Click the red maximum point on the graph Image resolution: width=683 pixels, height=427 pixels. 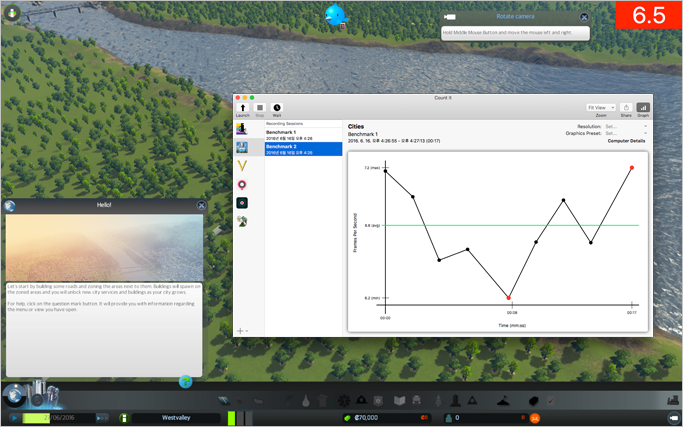pos(632,168)
